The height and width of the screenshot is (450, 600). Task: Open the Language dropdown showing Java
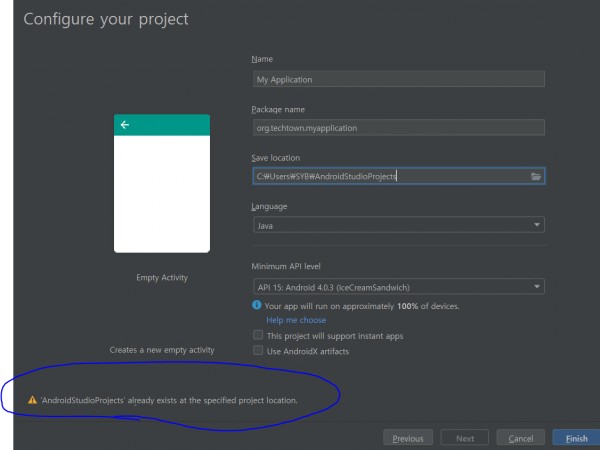(399, 225)
